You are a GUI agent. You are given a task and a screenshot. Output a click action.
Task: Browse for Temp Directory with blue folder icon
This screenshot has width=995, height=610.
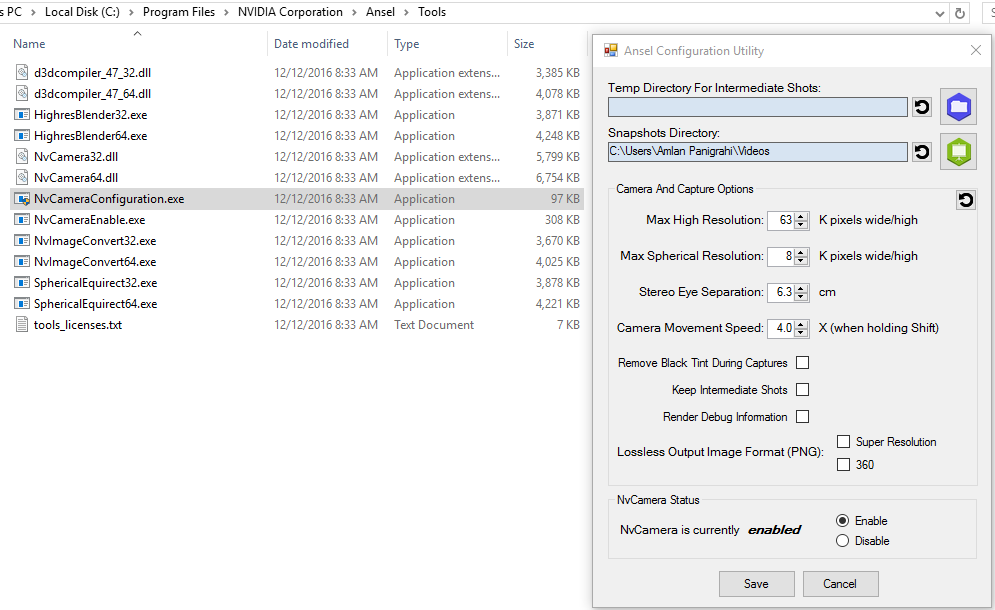tap(959, 107)
